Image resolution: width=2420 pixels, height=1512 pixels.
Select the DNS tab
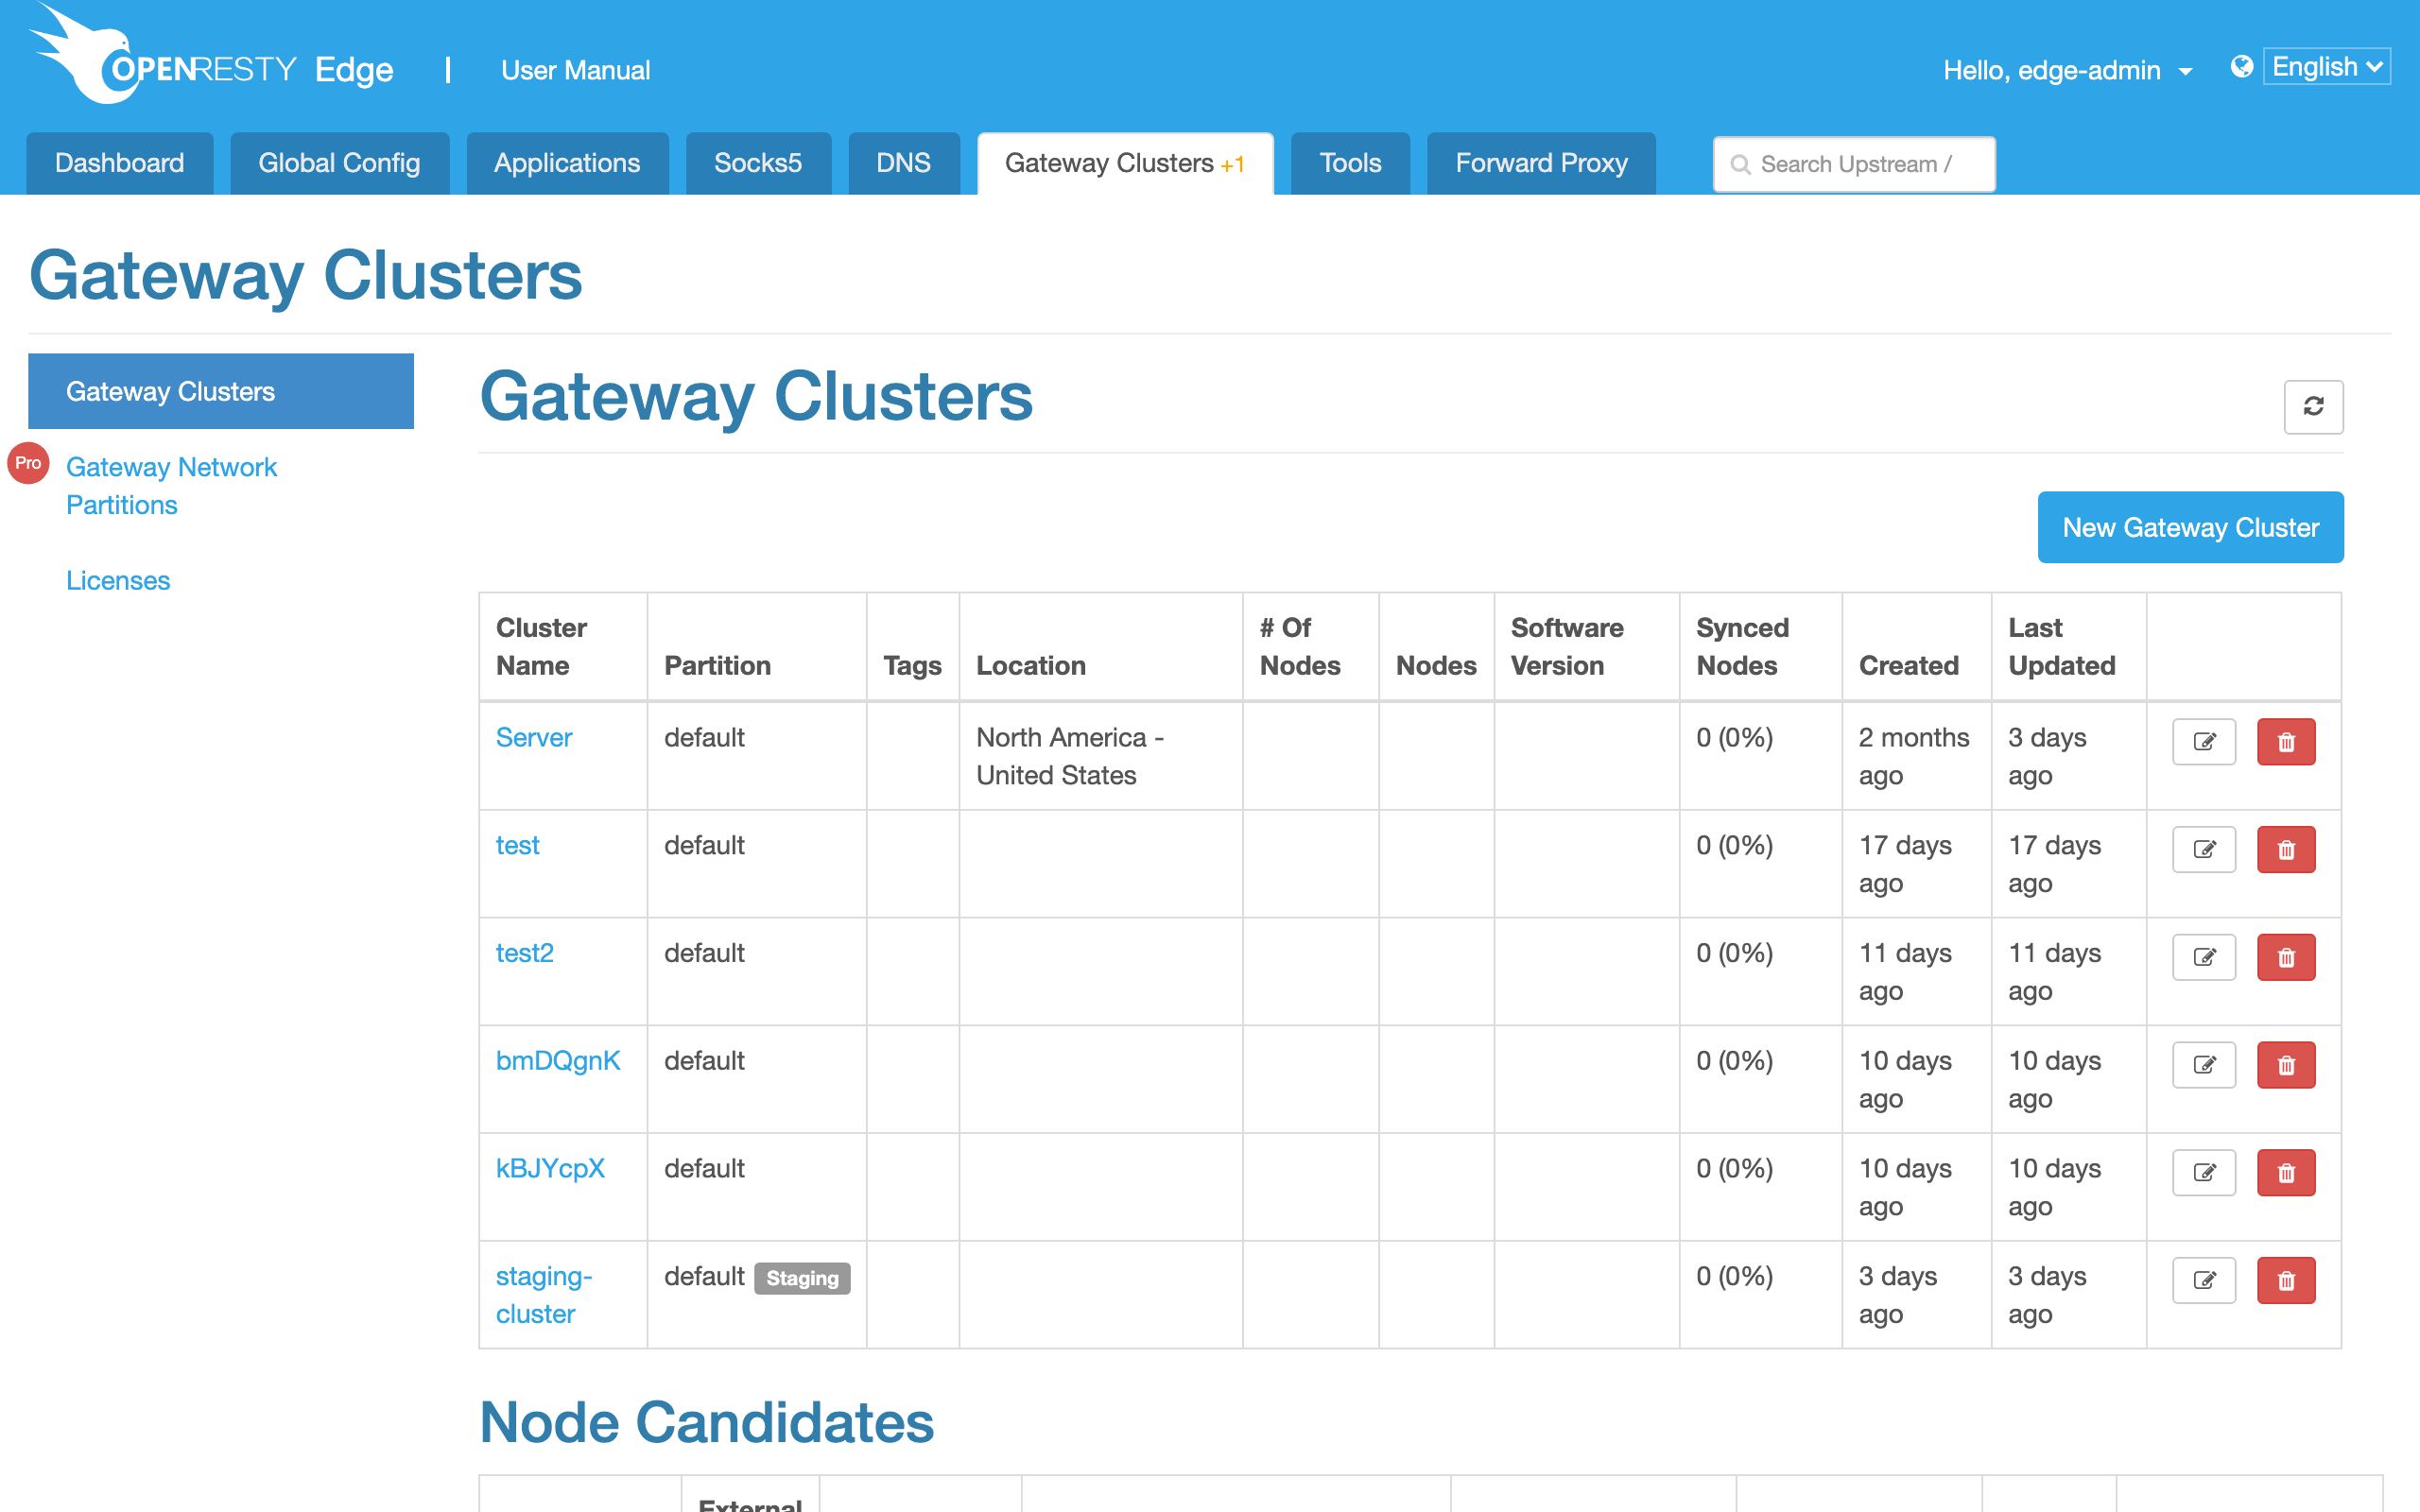click(x=903, y=163)
